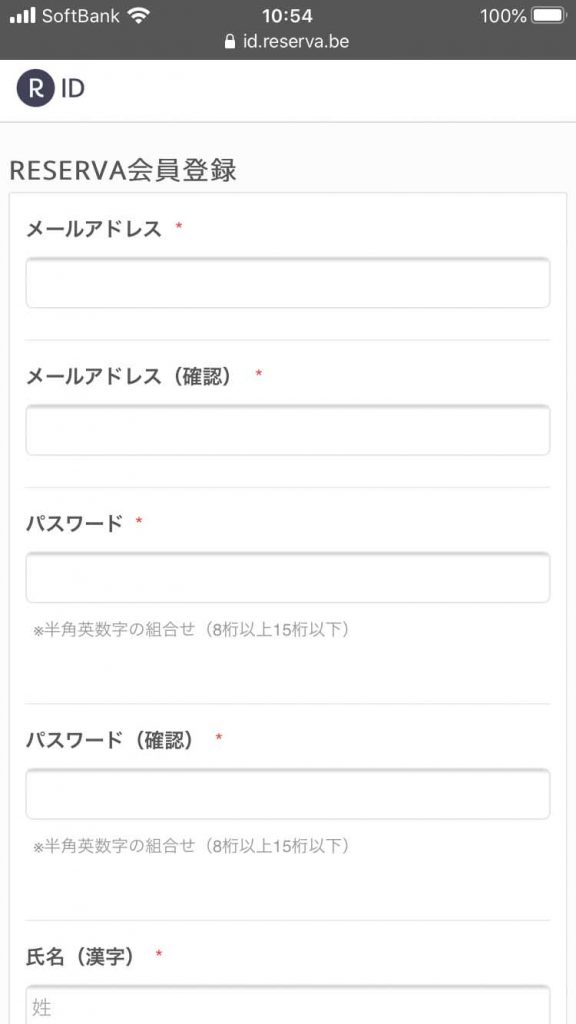The image size is (576, 1024).
Task: Tap the RESERVA R logo icon
Action: [35, 89]
